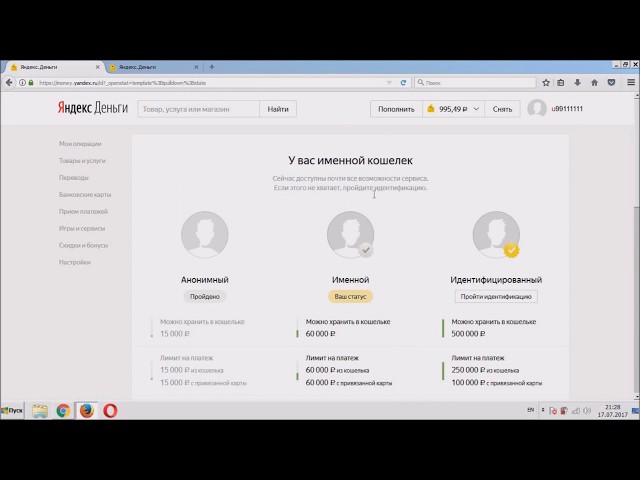Open the address bar history dropdown arrow
640x480 pixels.
click(389, 83)
